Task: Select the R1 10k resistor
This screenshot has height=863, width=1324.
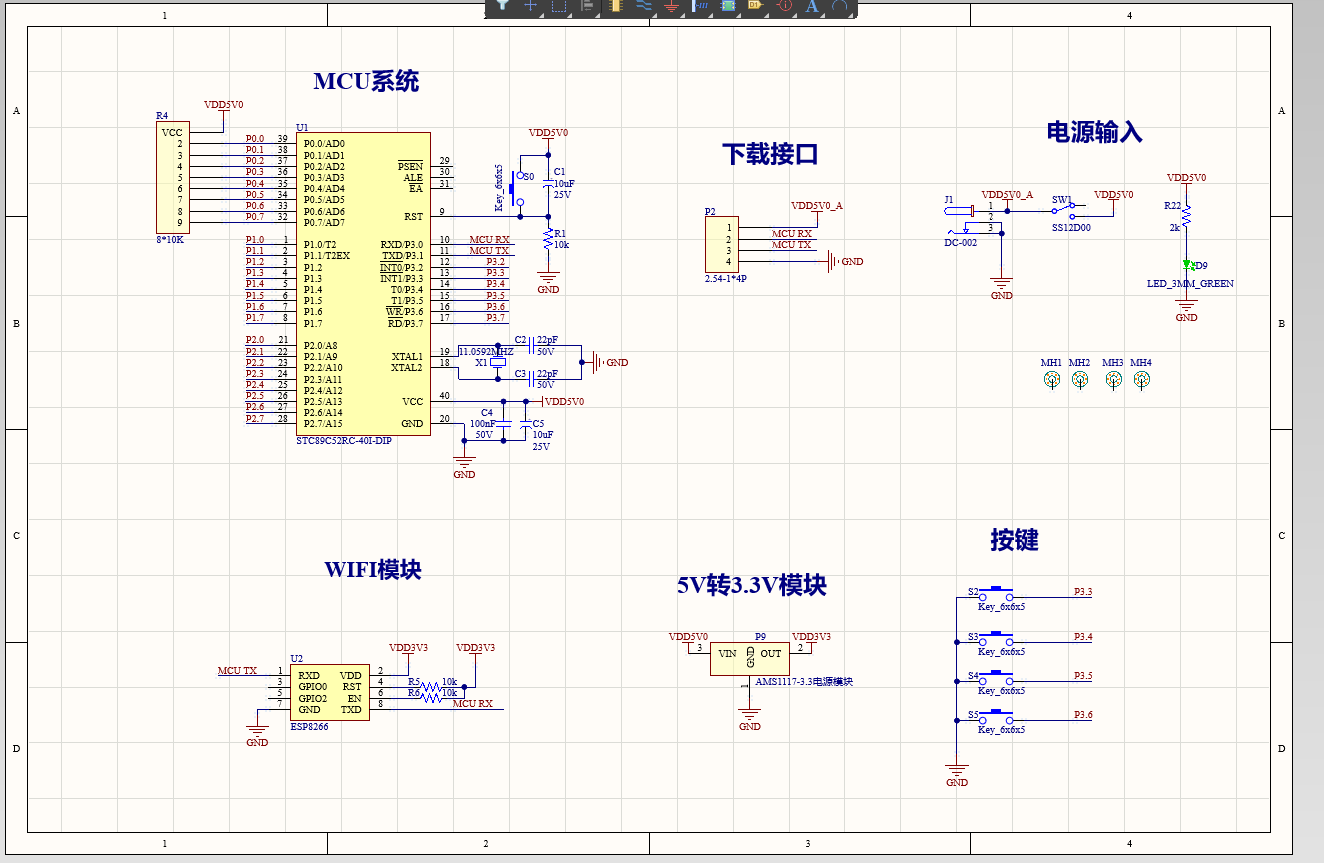Action: pos(548,240)
